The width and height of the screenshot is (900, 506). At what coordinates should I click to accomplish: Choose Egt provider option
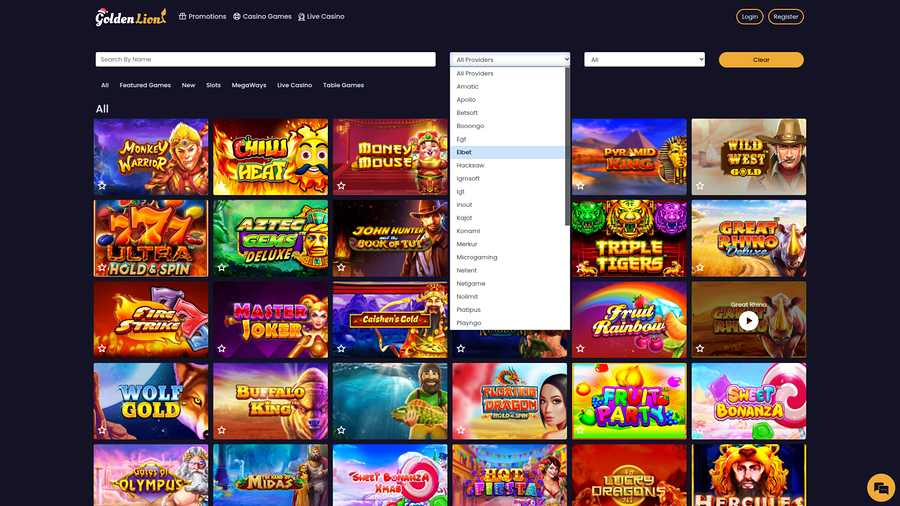coord(507,139)
